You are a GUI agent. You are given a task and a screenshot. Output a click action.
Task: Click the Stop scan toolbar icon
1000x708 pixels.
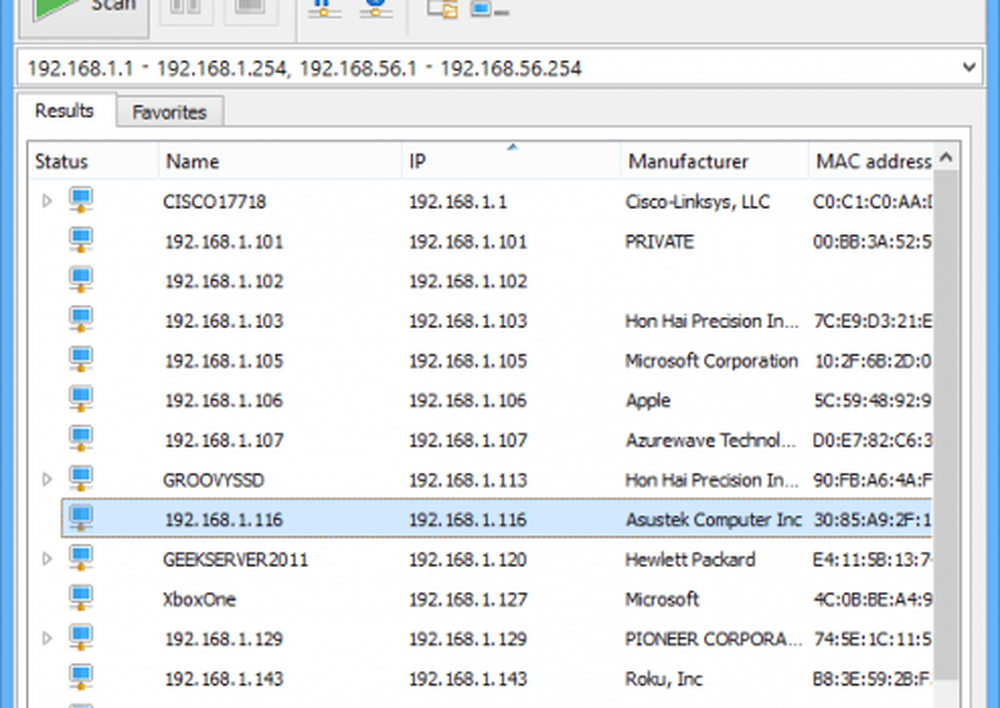244,11
